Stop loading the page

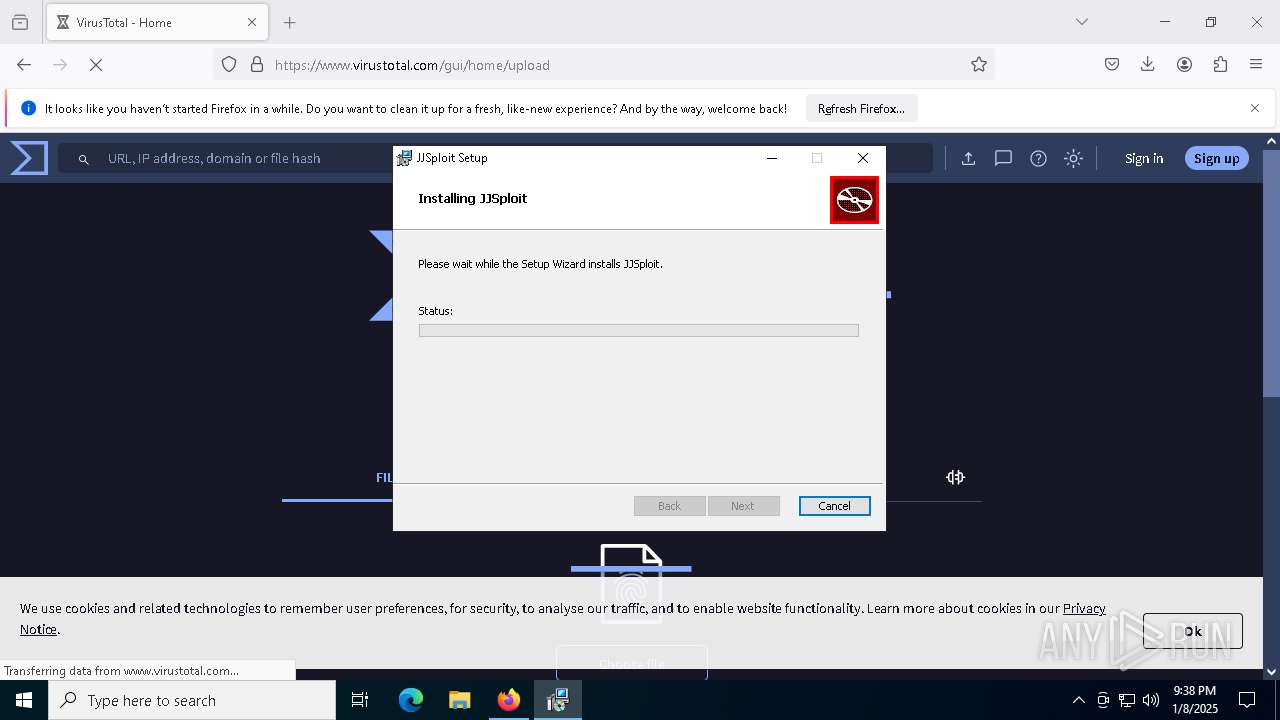pyautogui.click(x=96, y=65)
